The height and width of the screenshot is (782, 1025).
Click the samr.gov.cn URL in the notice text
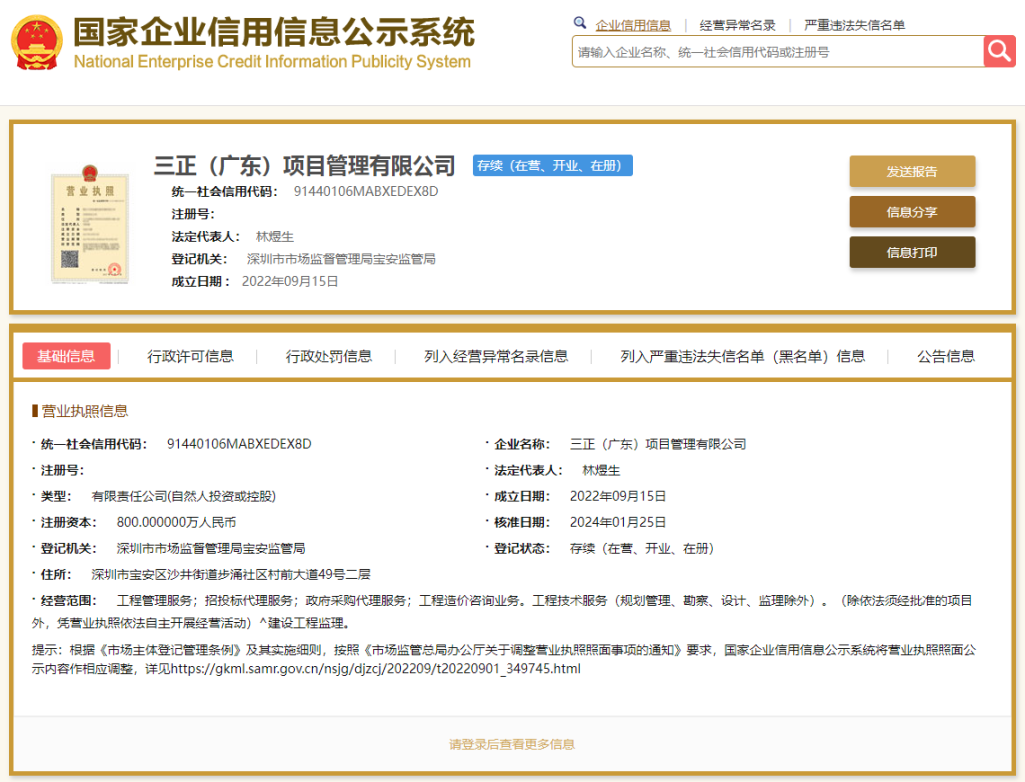[x=376, y=669]
